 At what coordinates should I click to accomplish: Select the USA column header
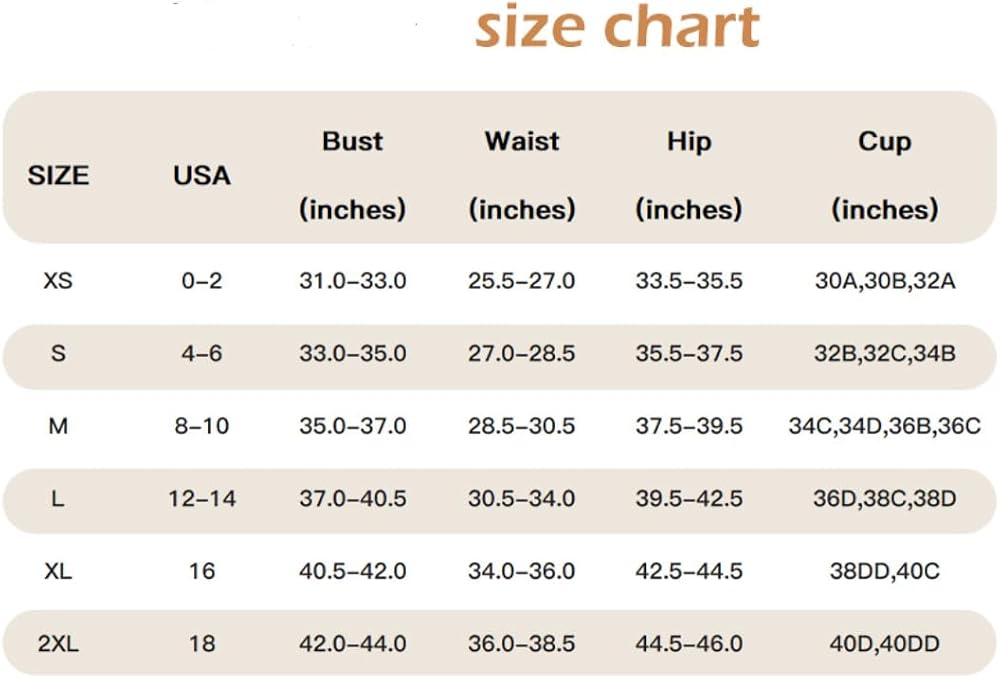(x=202, y=175)
